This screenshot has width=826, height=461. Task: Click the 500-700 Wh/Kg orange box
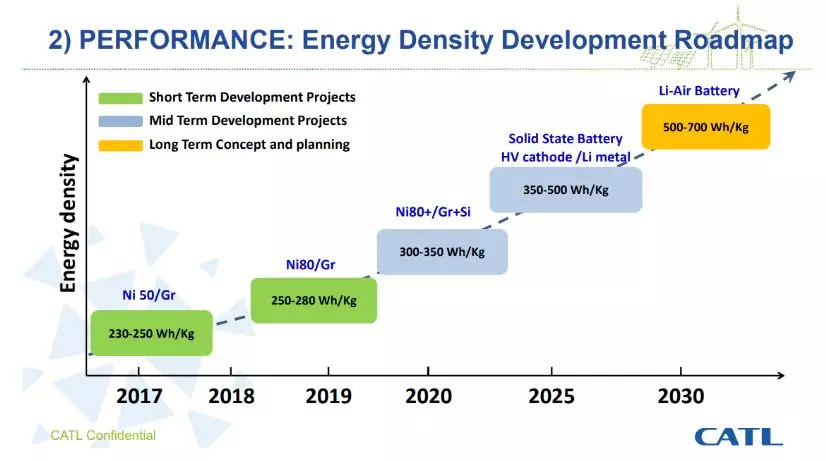click(x=706, y=127)
